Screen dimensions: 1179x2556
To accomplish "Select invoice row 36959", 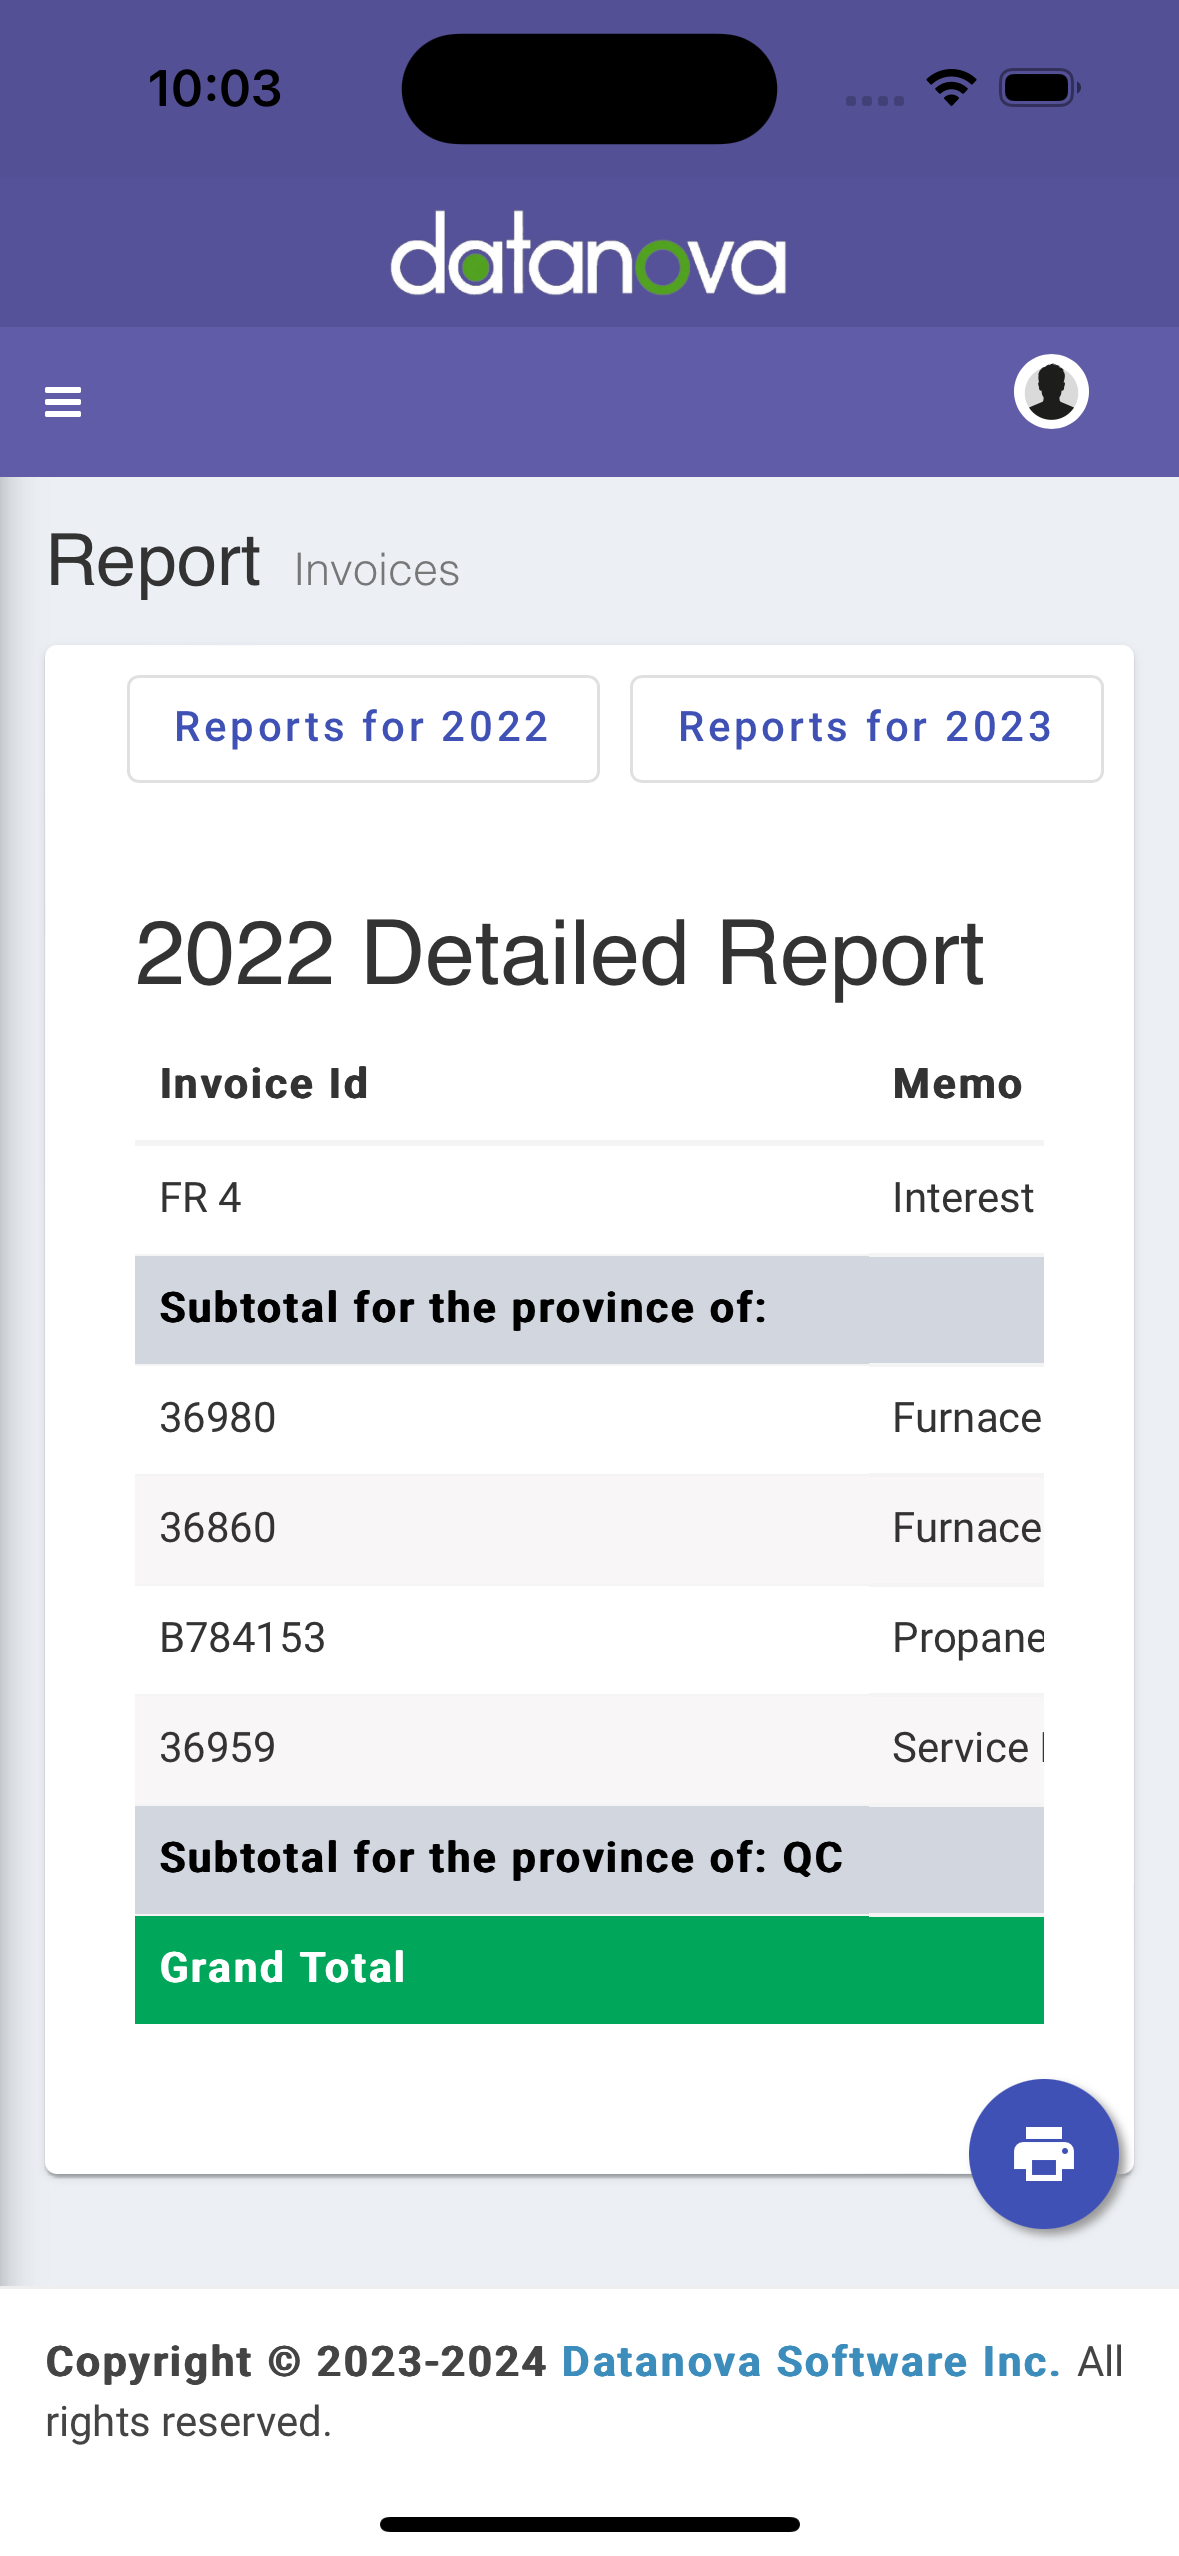I will 589,1748.
